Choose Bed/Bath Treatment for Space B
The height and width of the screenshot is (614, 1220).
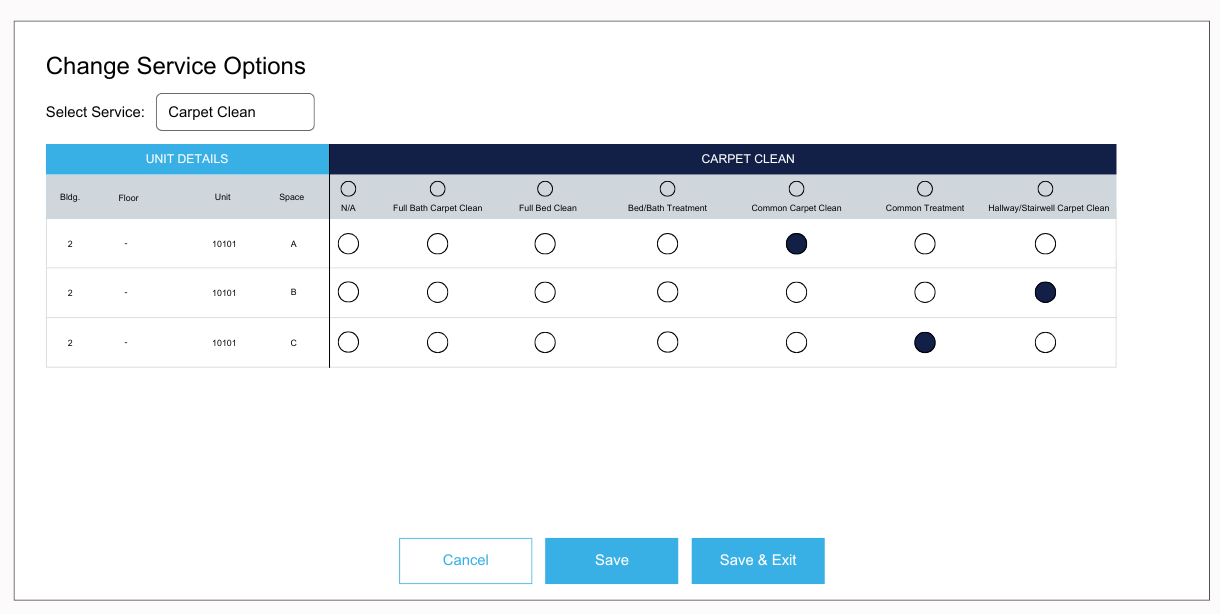667,292
